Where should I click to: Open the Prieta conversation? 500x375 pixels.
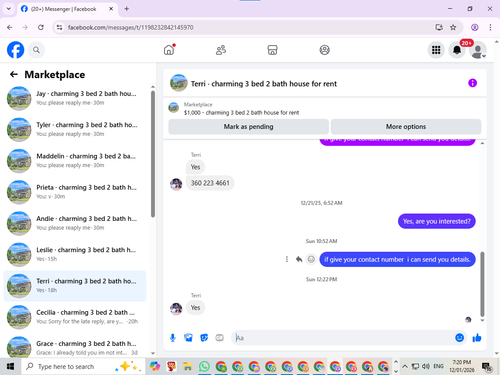[x=75, y=192]
